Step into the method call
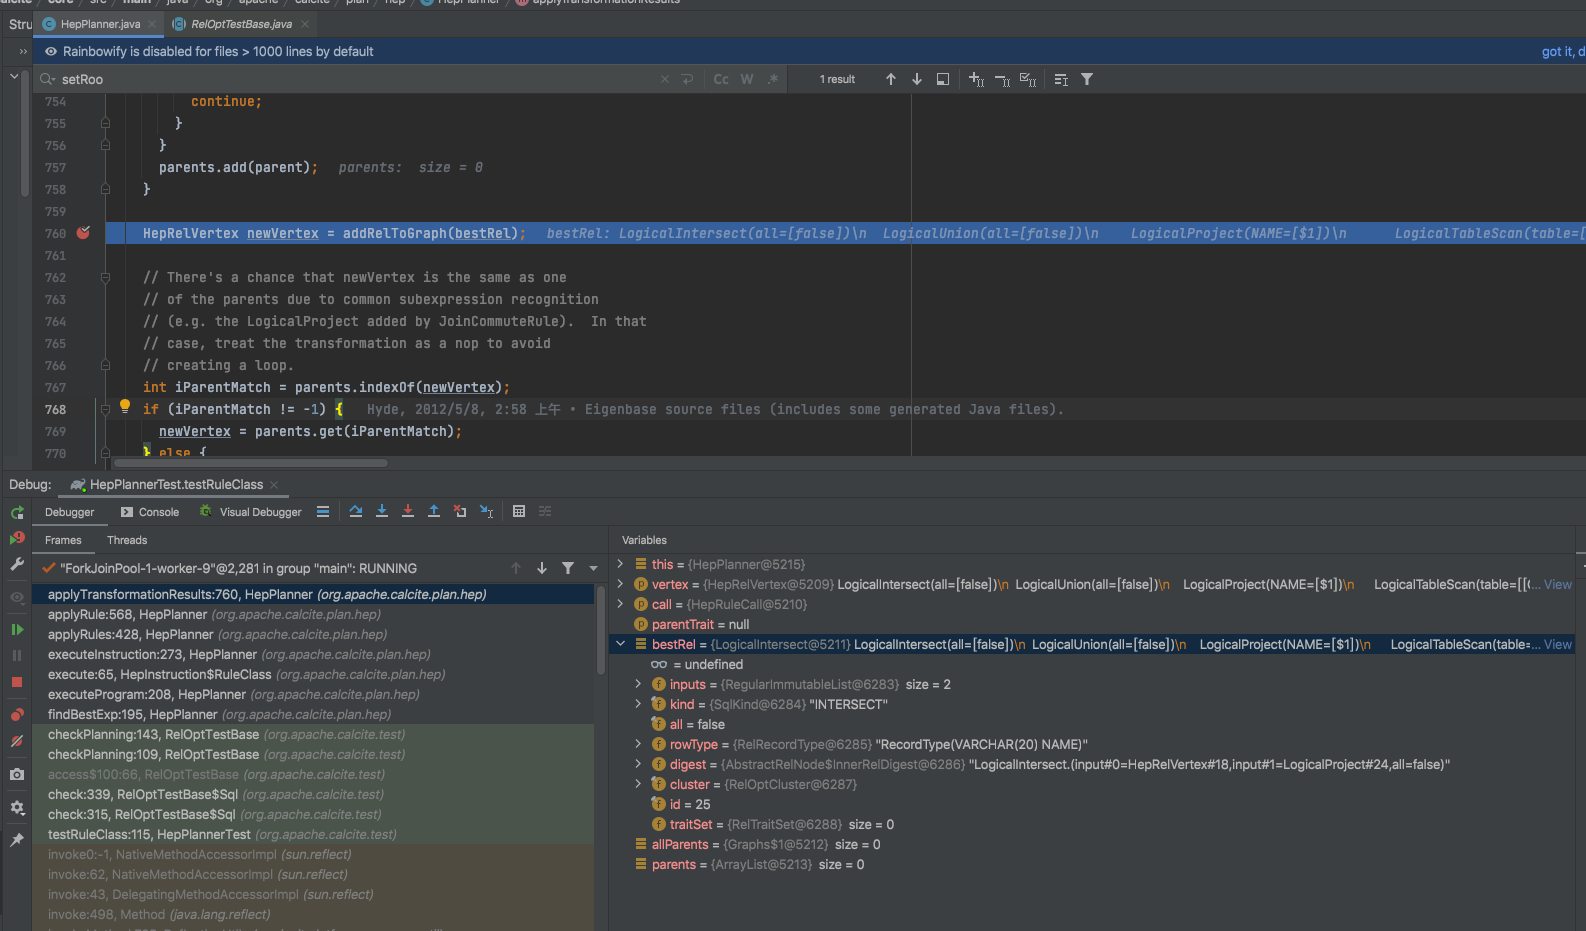Viewport: 1586px width, 931px height. point(382,511)
